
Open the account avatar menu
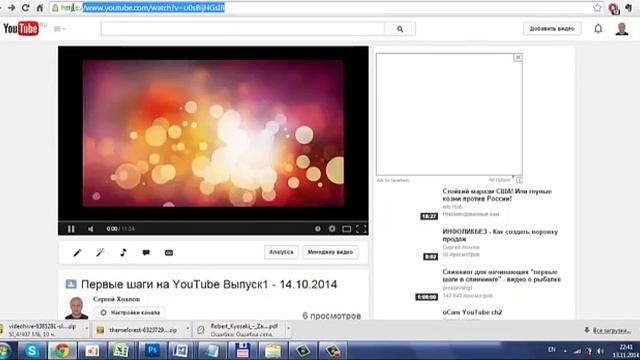click(622, 29)
